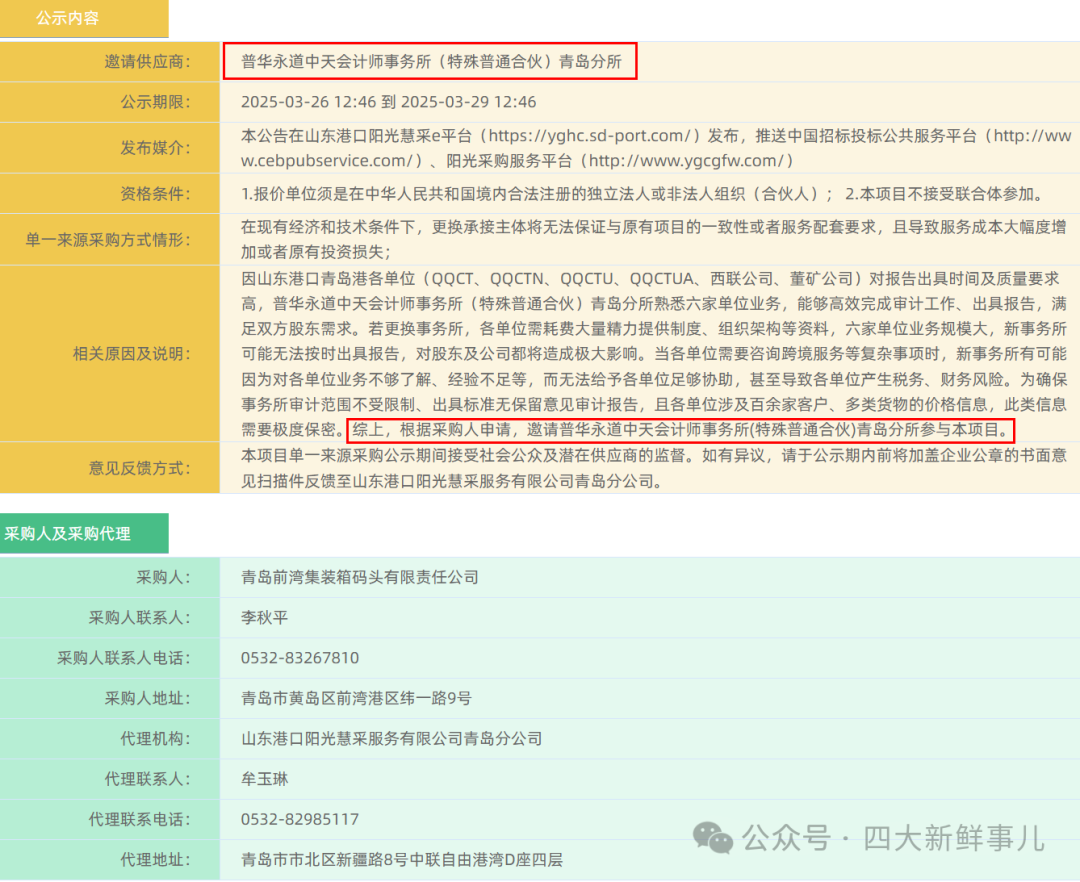Select phone number 0532-82985117

[300, 820]
